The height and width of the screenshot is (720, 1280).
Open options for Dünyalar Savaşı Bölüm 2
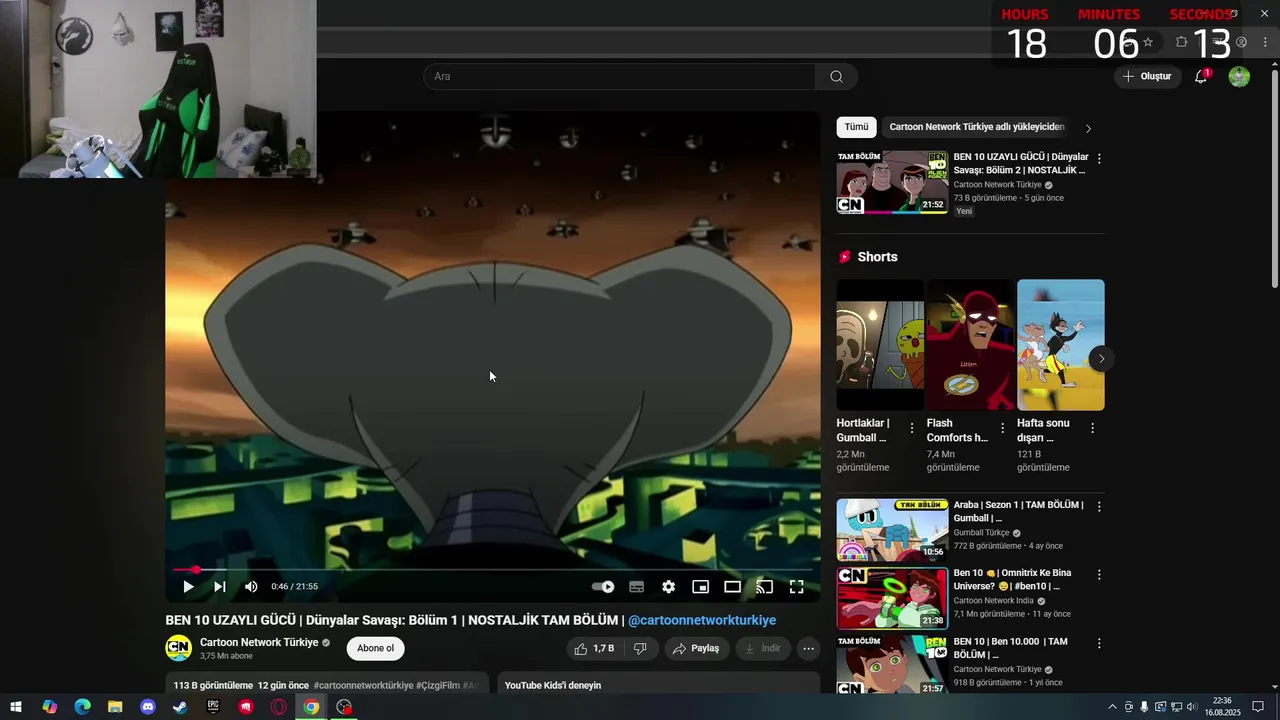coord(1099,159)
